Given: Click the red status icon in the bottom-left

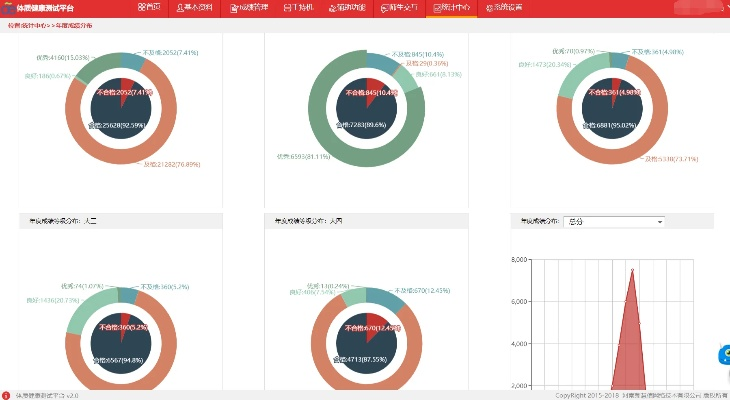Looking at the screenshot, I should tap(6, 395).
